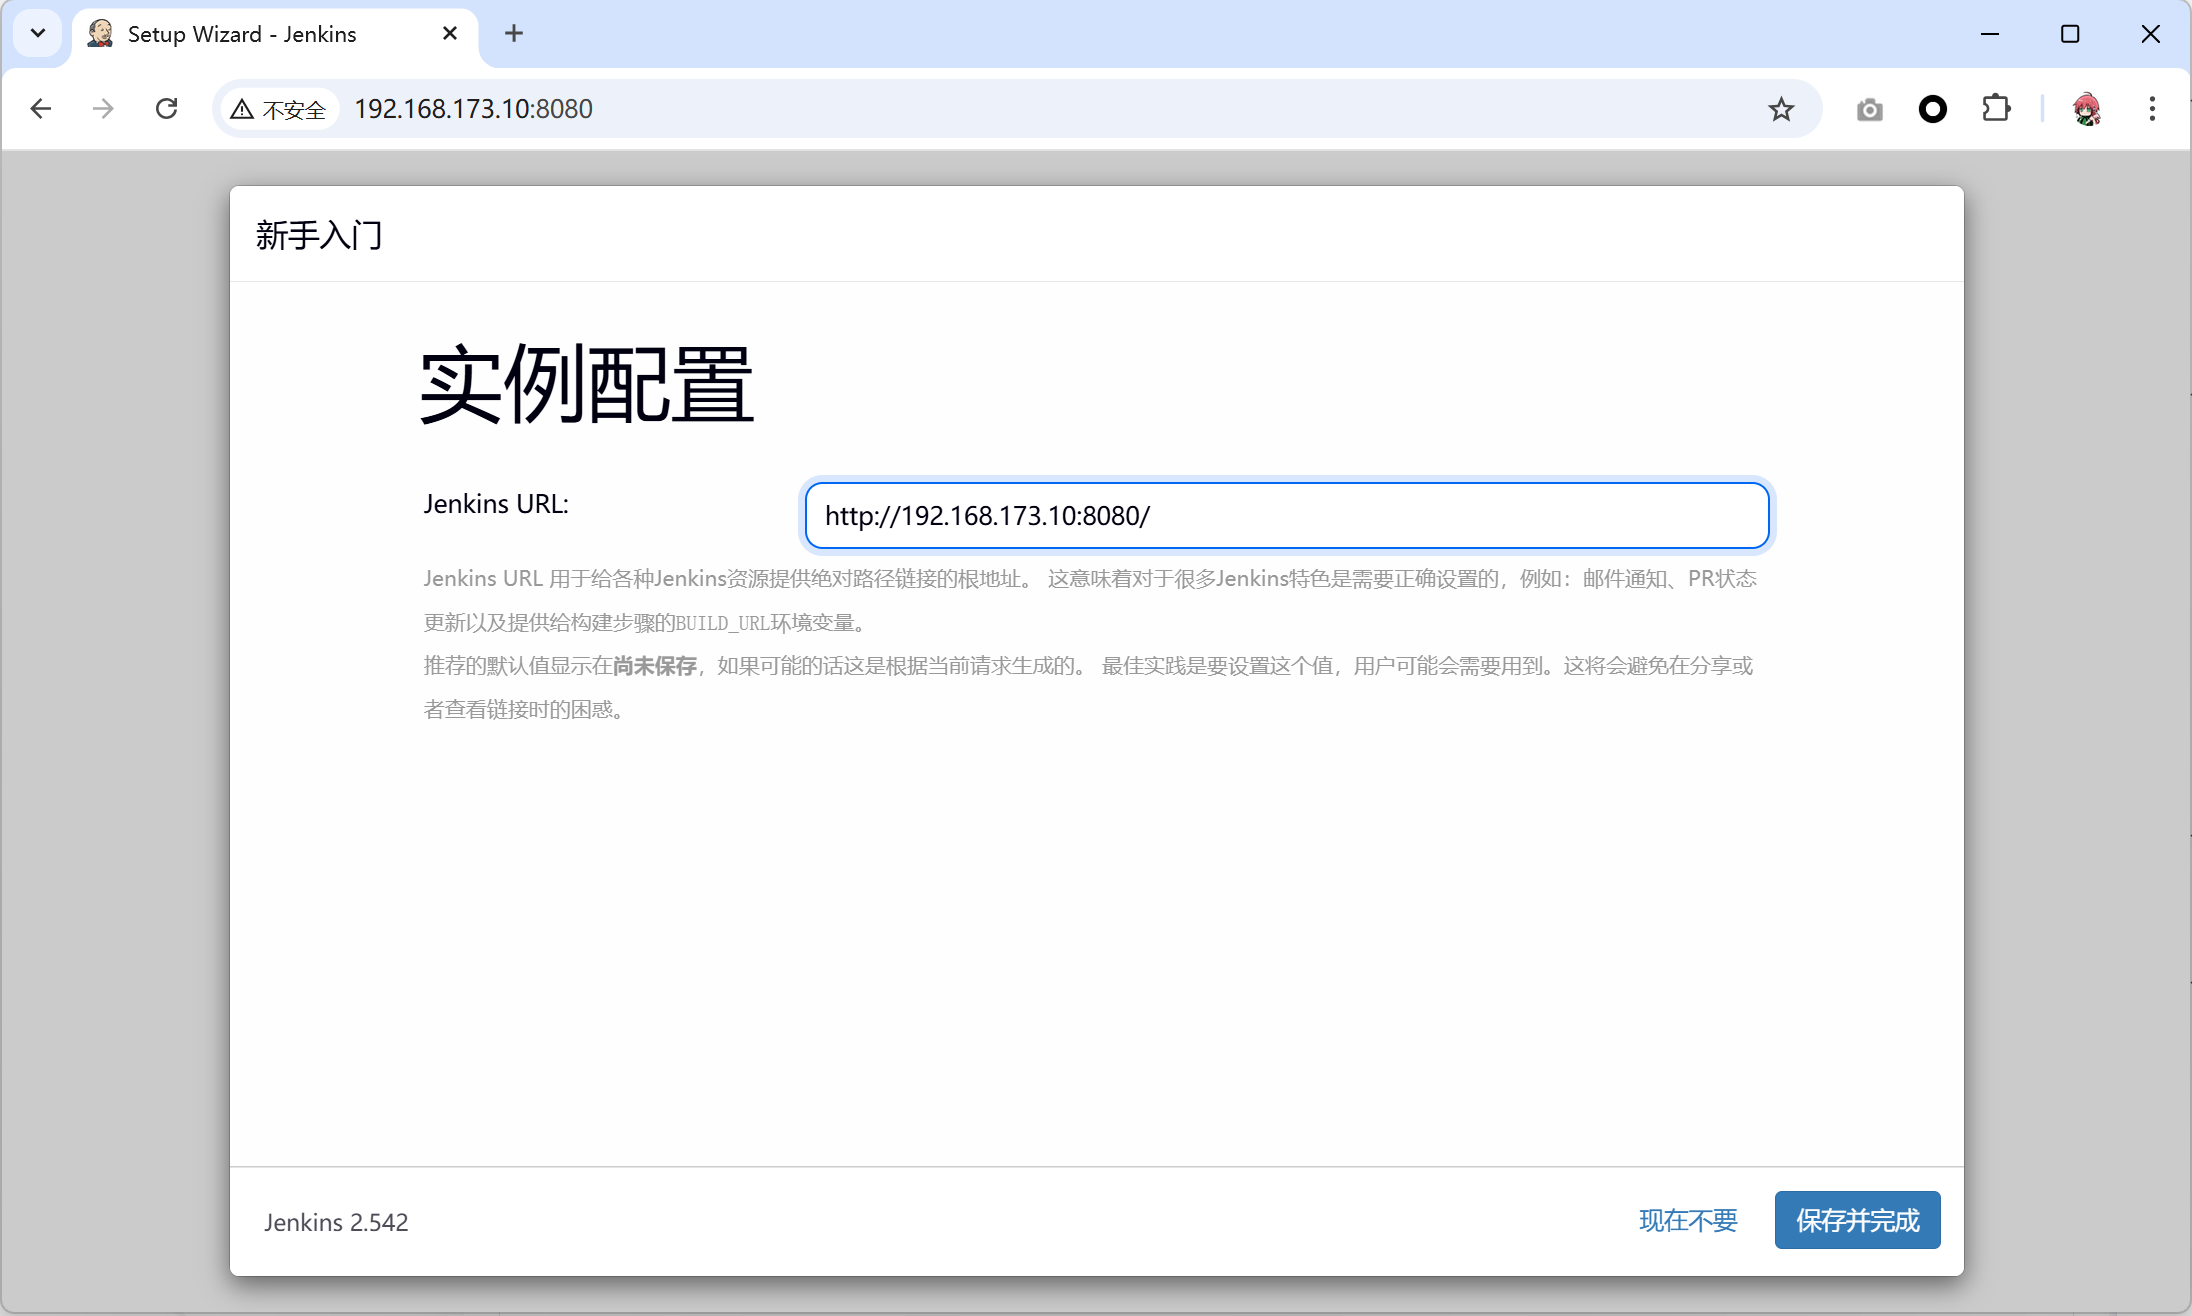2192x1316 pixels.
Task: Open the Extensions puzzle piece menu
Action: [x=1996, y=109]
